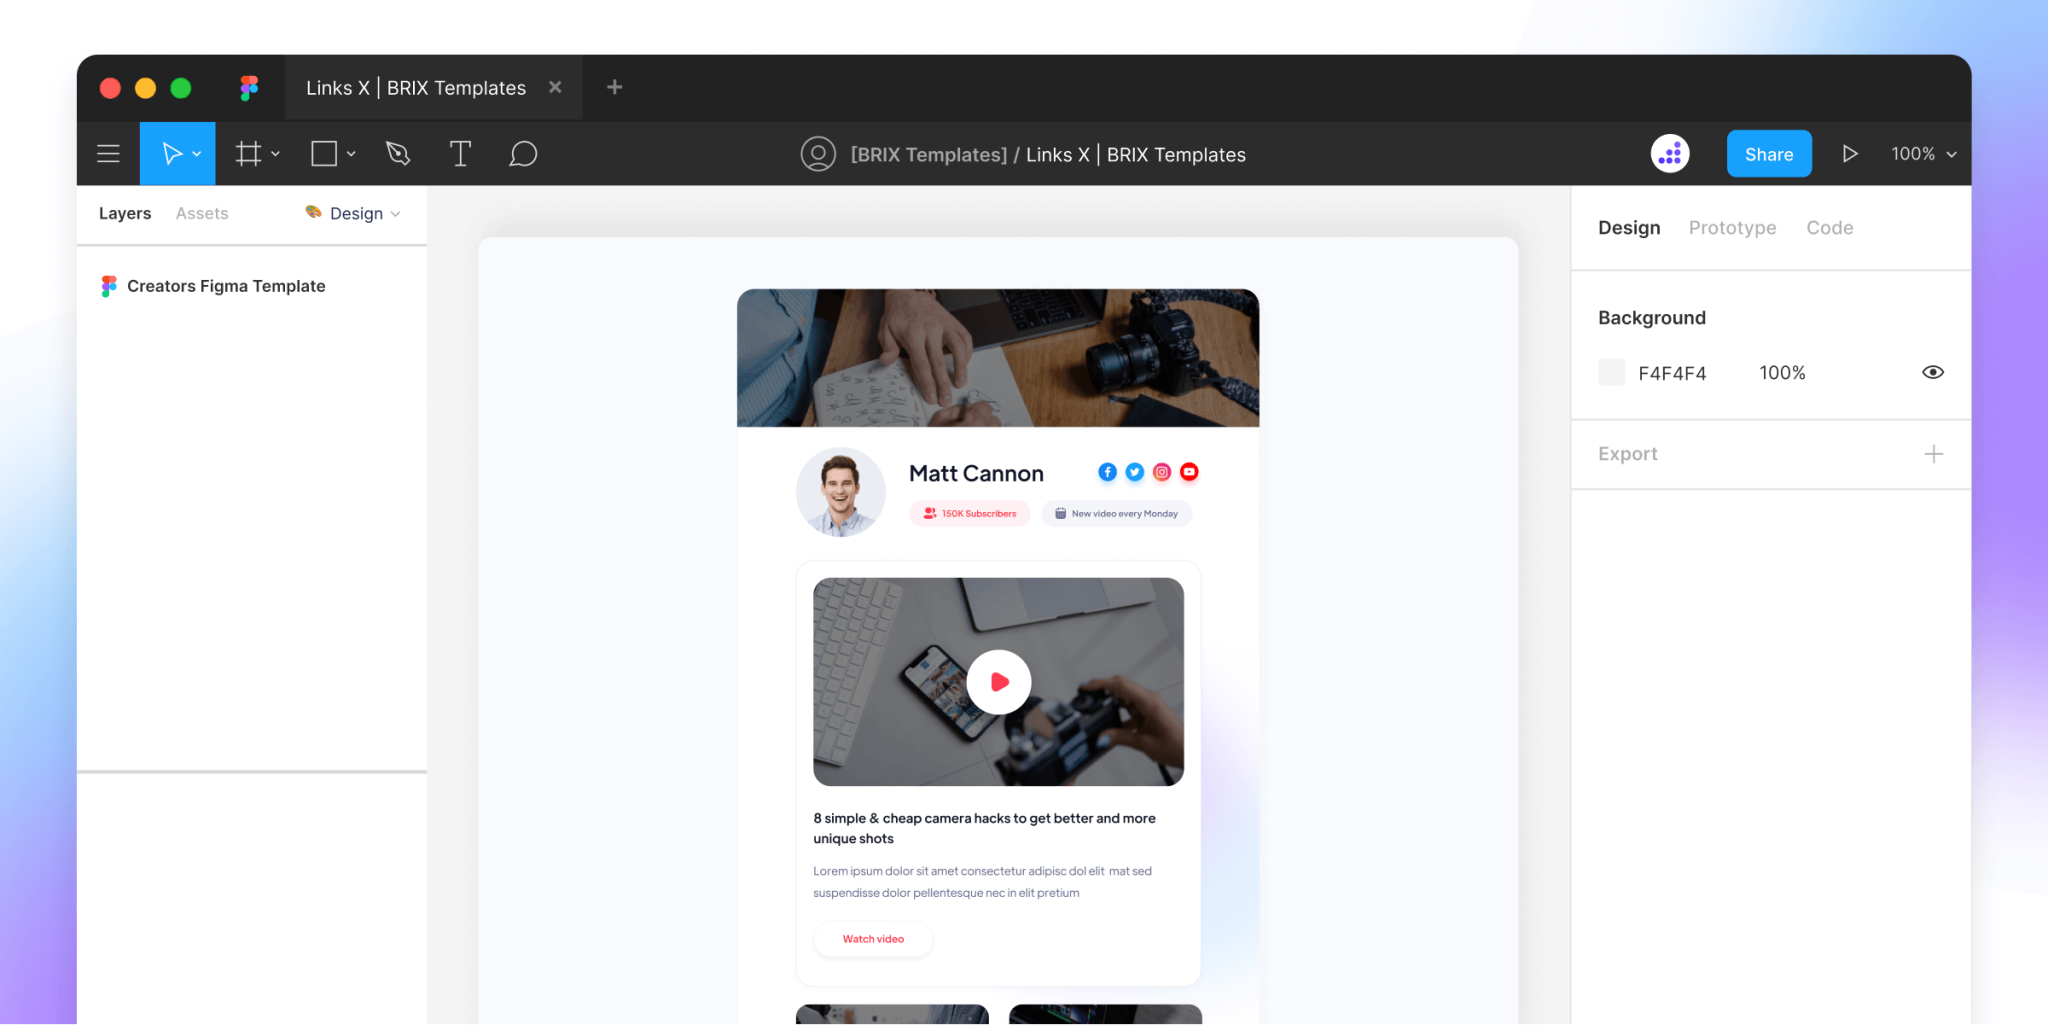Switch to the Prototype tab
The height and width of the screenshot is (1025, 2048).
[x=1732, y=227]
